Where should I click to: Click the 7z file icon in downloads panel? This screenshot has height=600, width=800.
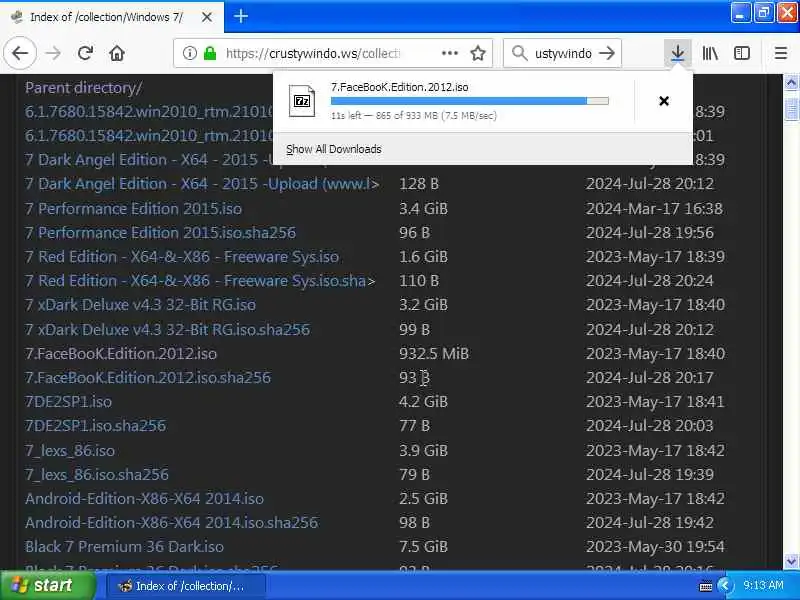click(302, 101)
